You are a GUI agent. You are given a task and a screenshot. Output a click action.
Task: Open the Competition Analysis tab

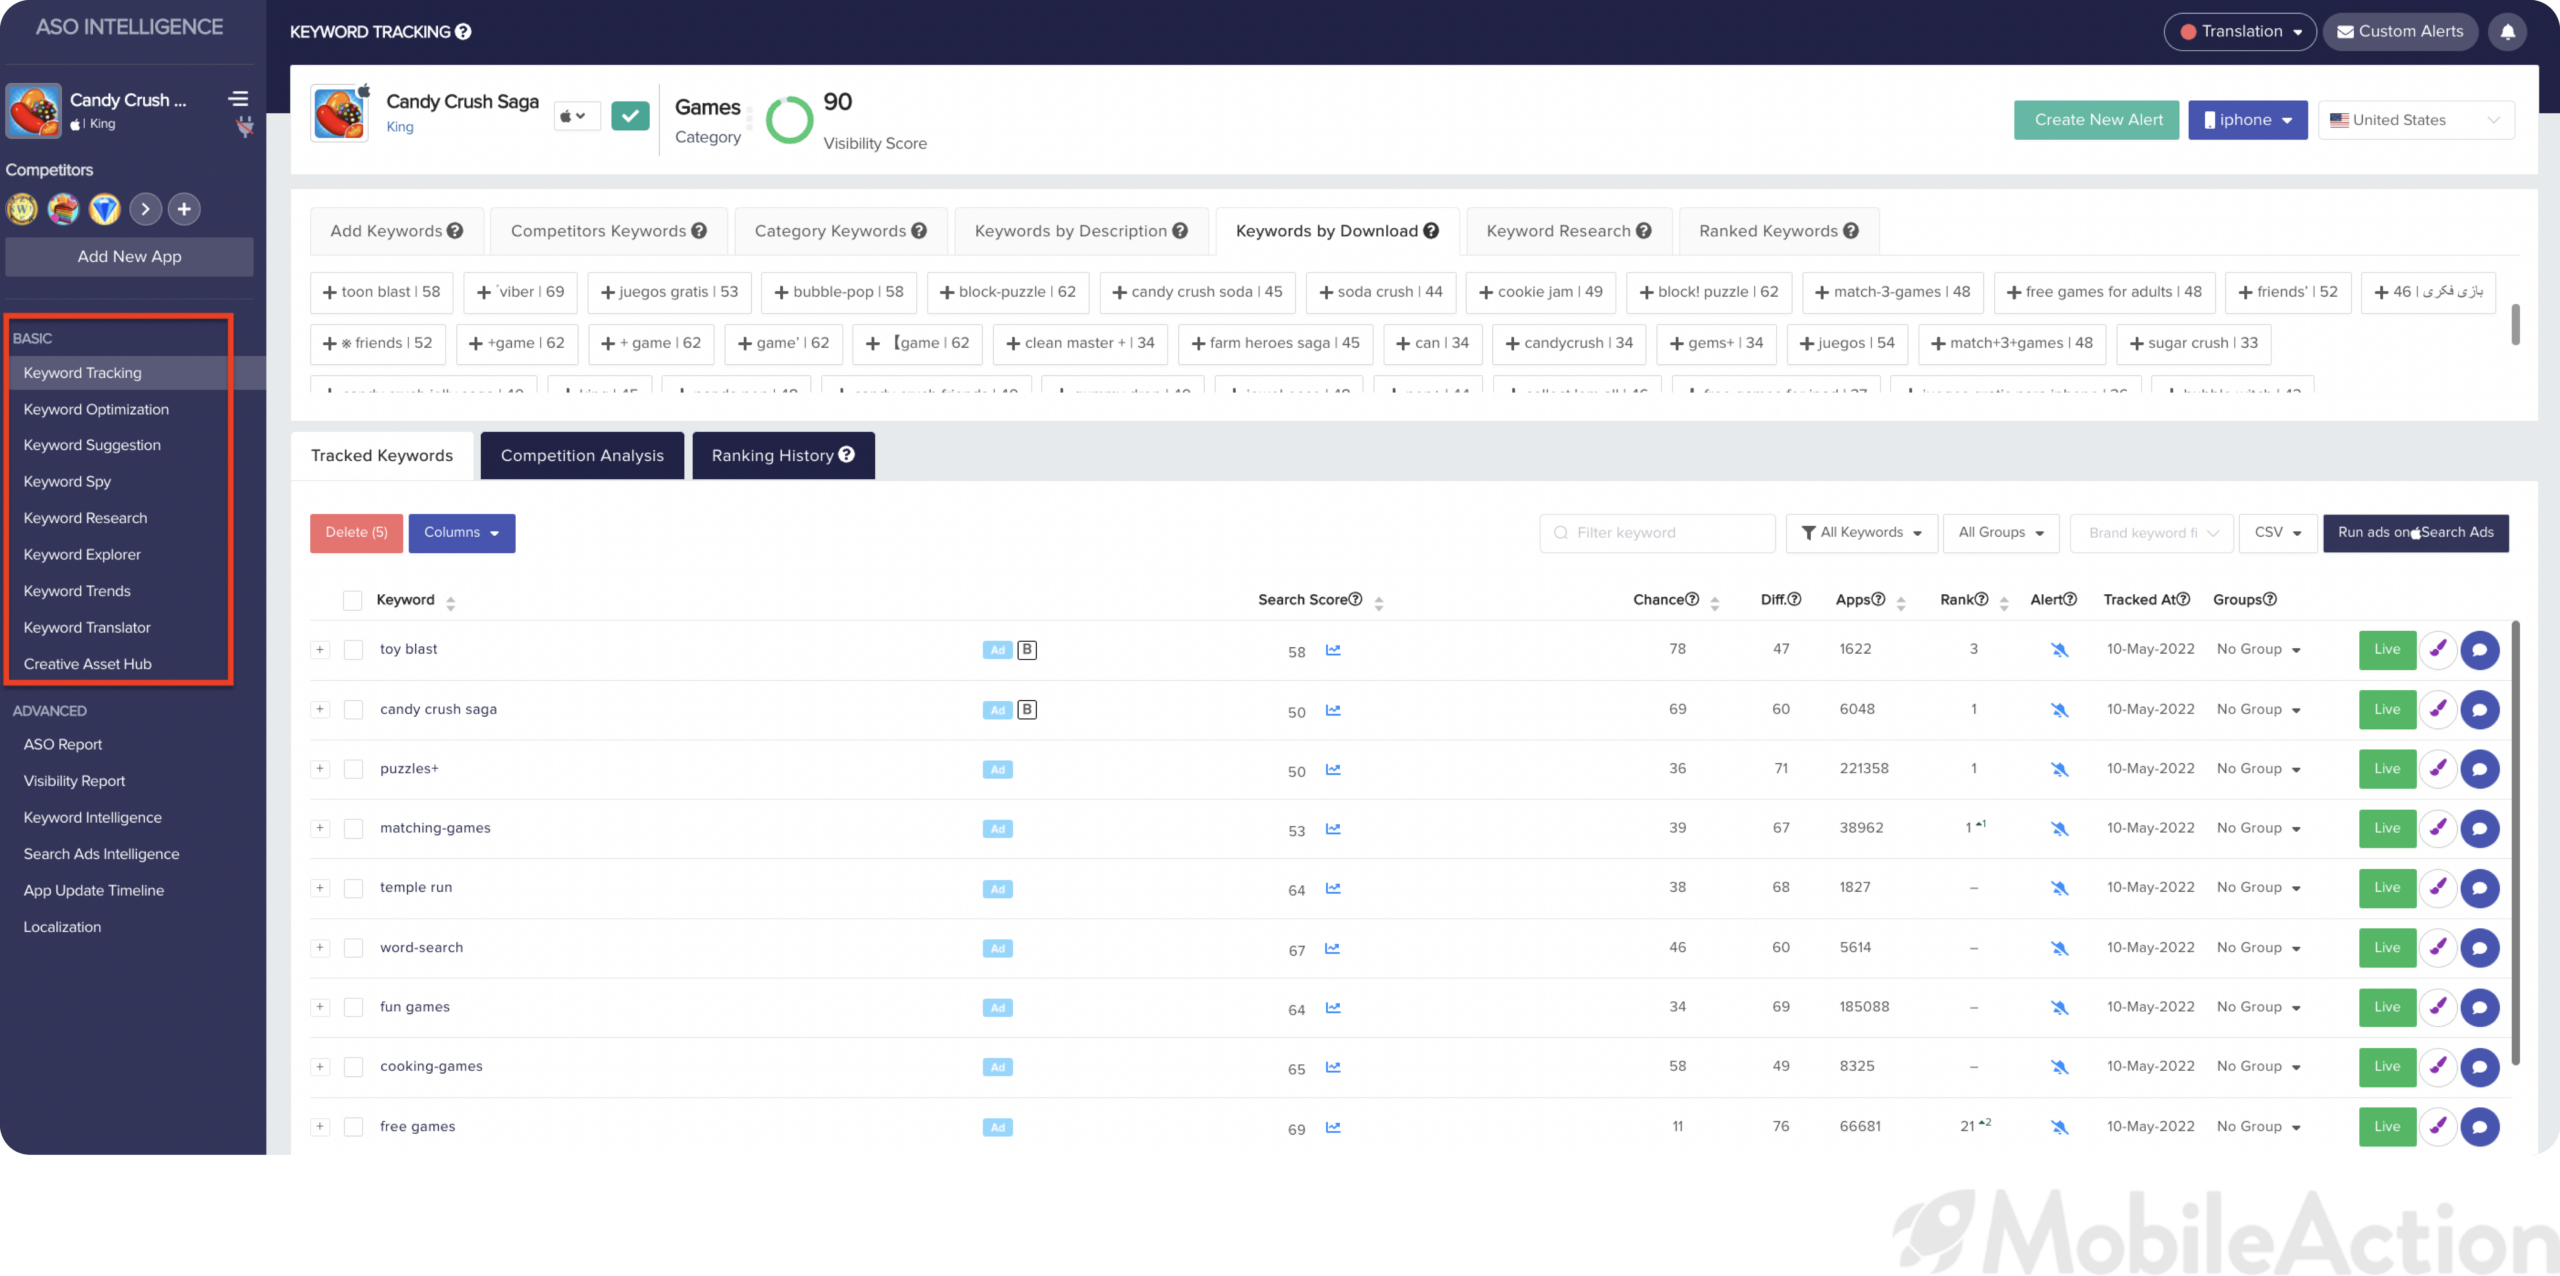(582, 456)
